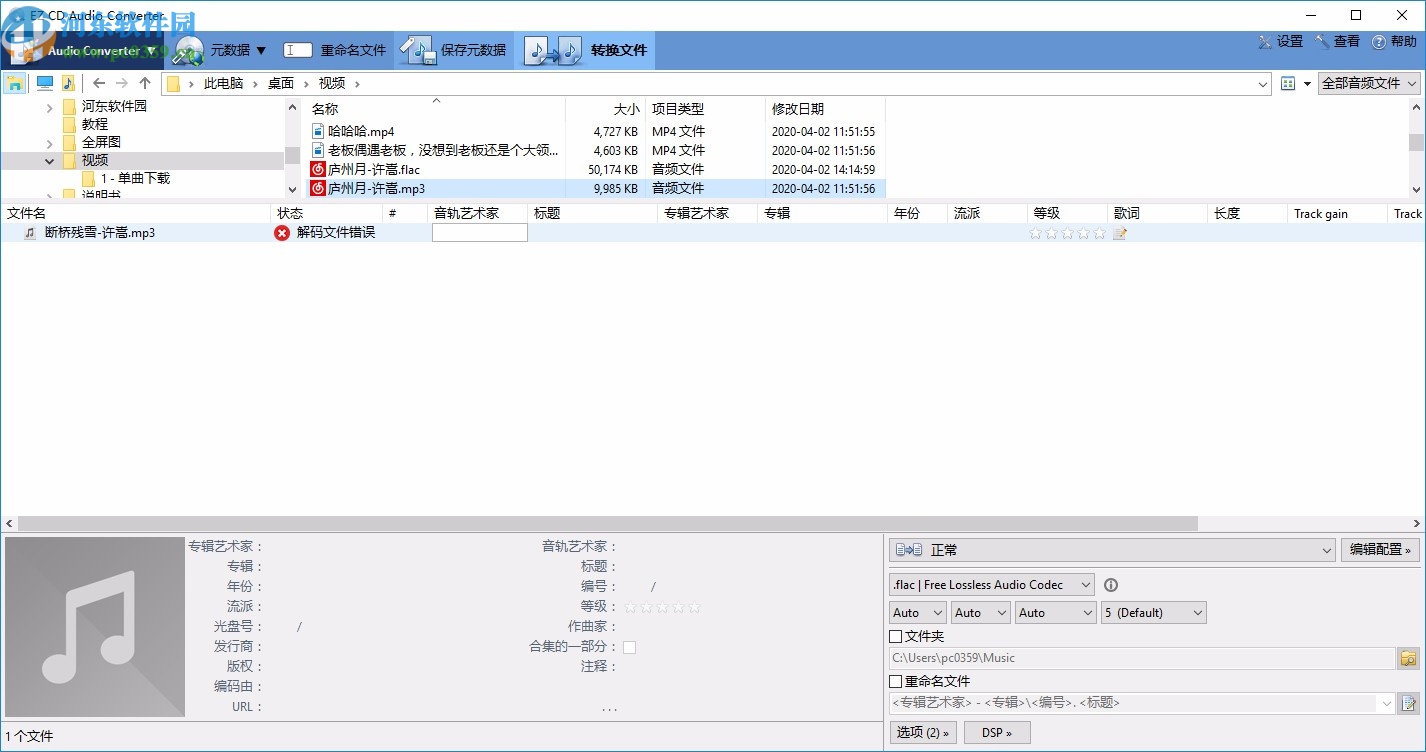Open the 5 (Default) compression dropdown
The image size is (1426, 752).
1153,612
